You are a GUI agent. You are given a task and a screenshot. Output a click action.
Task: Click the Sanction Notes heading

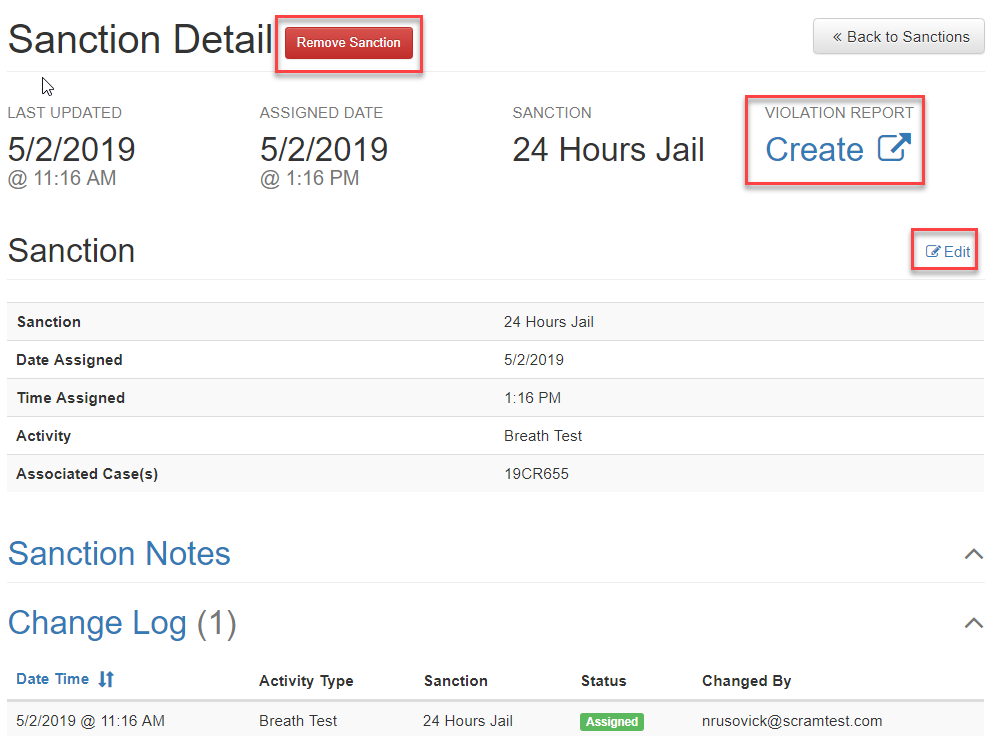pos(119,554)
